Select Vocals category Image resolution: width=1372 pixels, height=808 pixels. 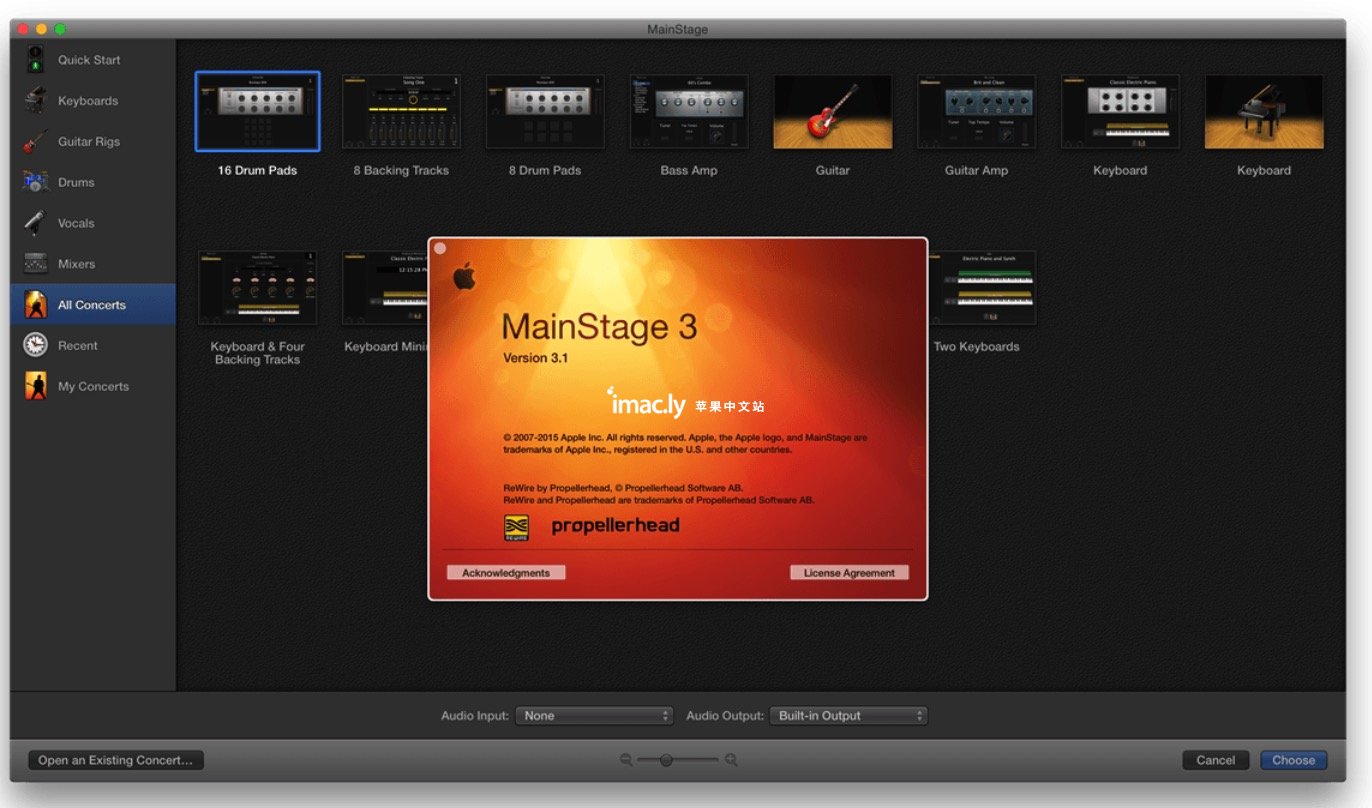(93, 223)
